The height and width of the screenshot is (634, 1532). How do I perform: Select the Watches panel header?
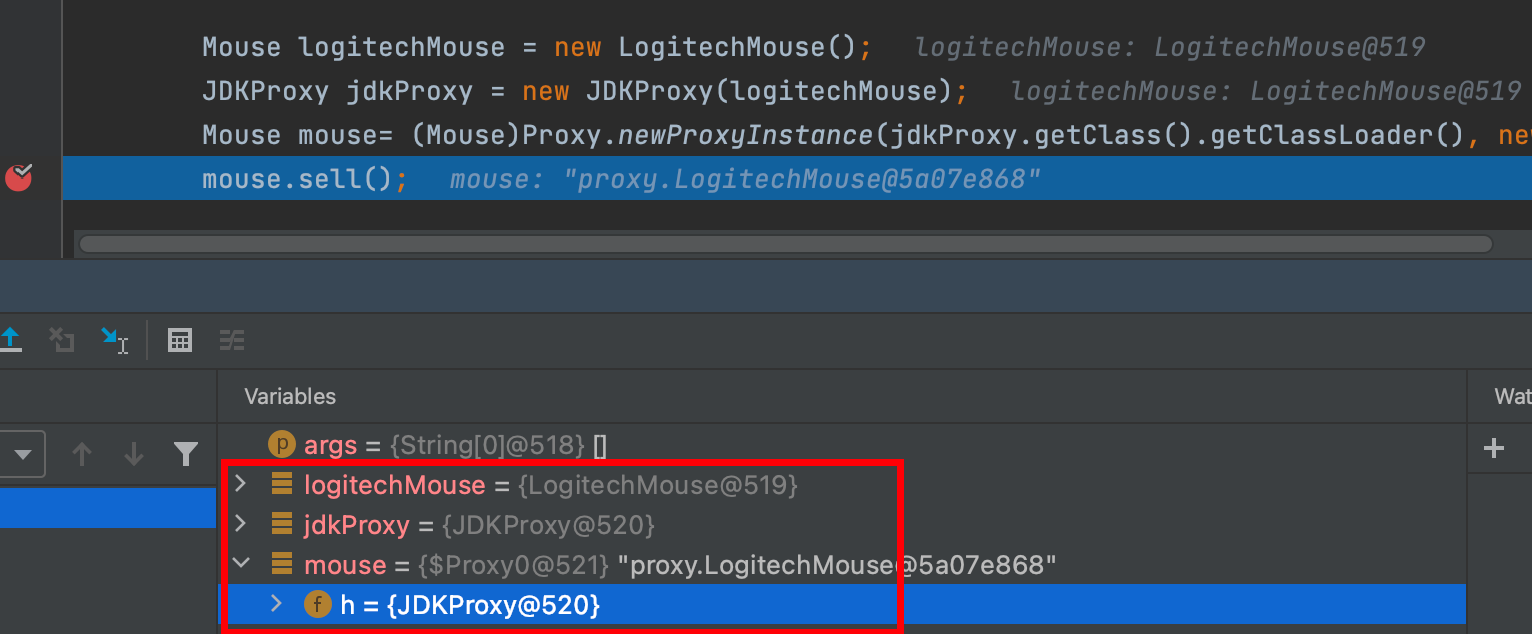(1510, 397)
